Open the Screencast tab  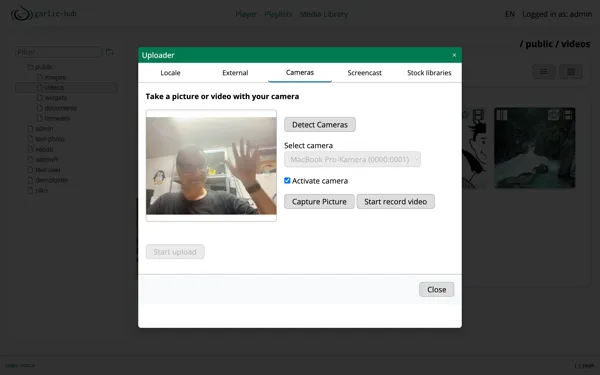click(364, 73)
